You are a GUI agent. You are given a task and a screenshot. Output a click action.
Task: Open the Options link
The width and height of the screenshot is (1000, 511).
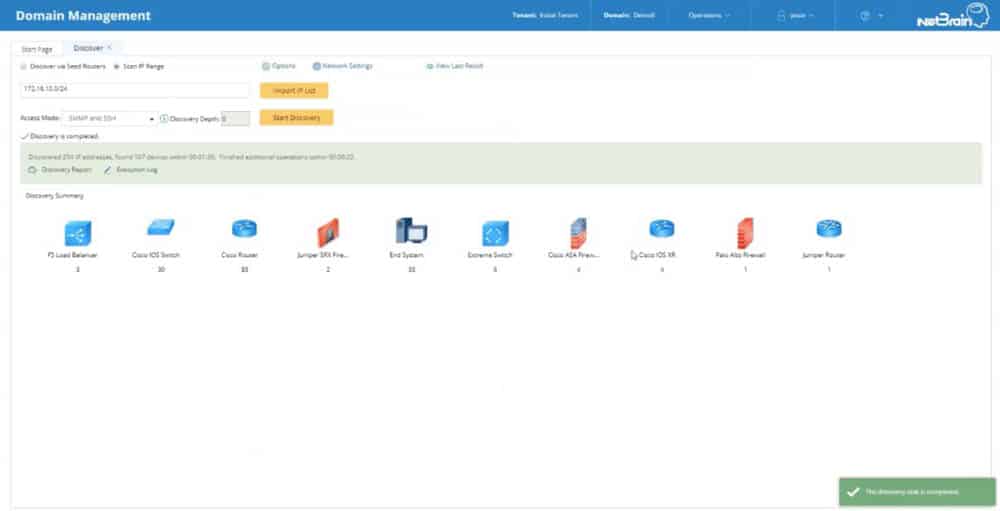coord(284,66)
